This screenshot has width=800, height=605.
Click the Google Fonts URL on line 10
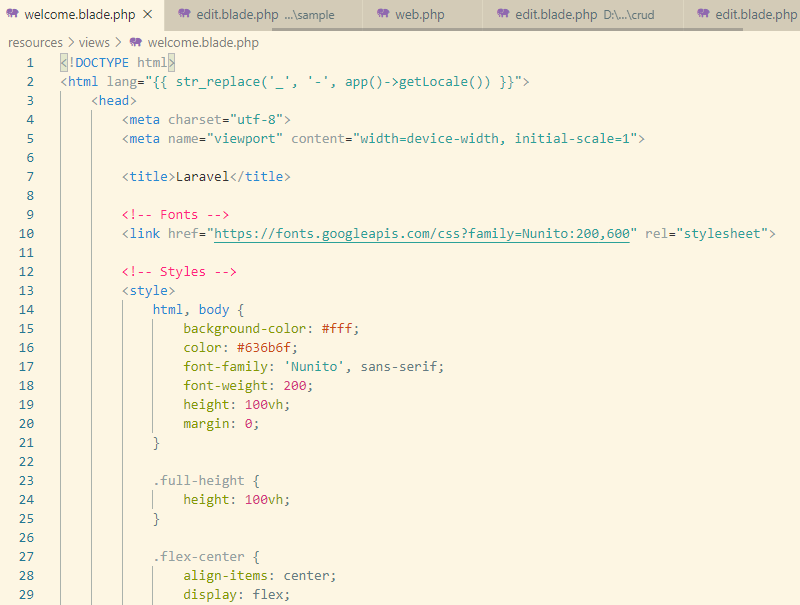(x=421, y=234)
